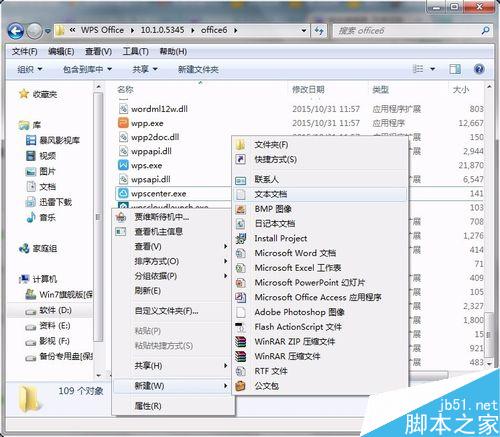Viewport: 500px width, 437px height.
Task: Open the 编辑(E) menu
Action: point(61,52)
